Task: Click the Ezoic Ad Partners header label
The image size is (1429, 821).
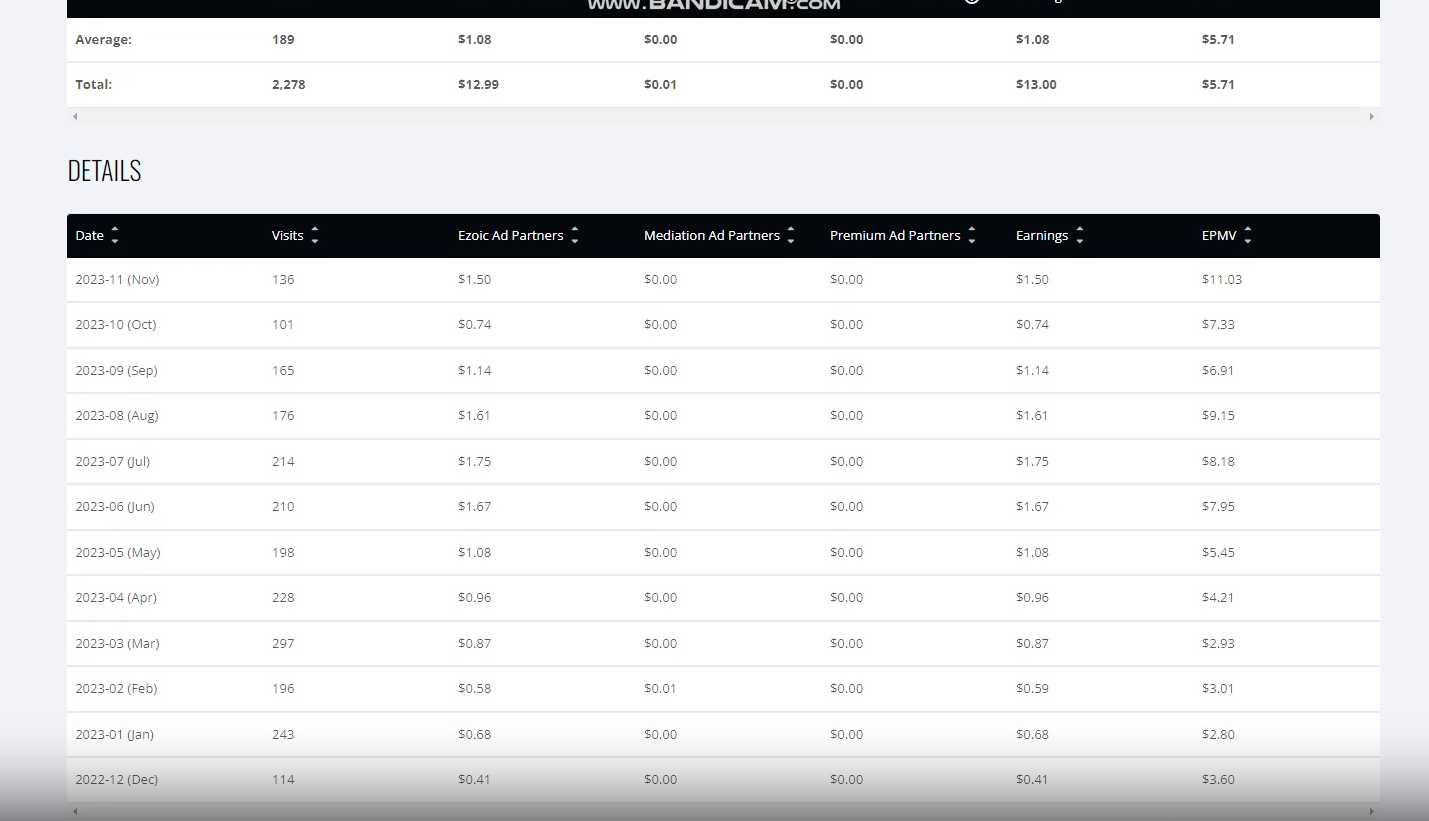Action: point(511,236)
